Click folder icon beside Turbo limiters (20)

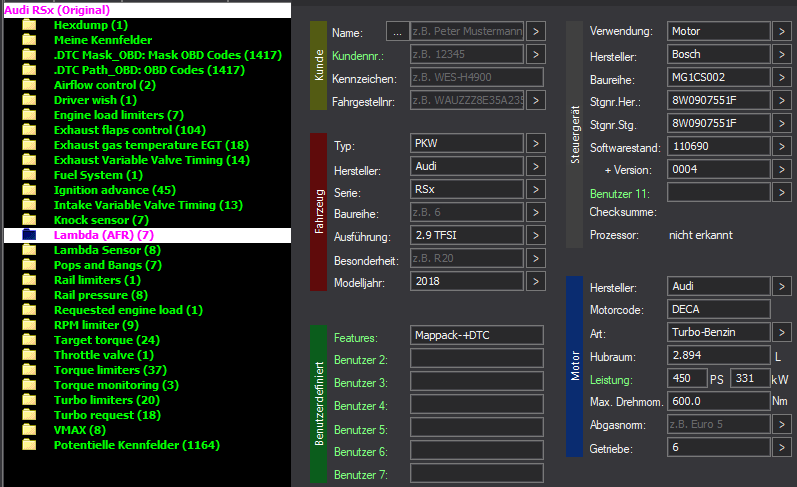29,400
